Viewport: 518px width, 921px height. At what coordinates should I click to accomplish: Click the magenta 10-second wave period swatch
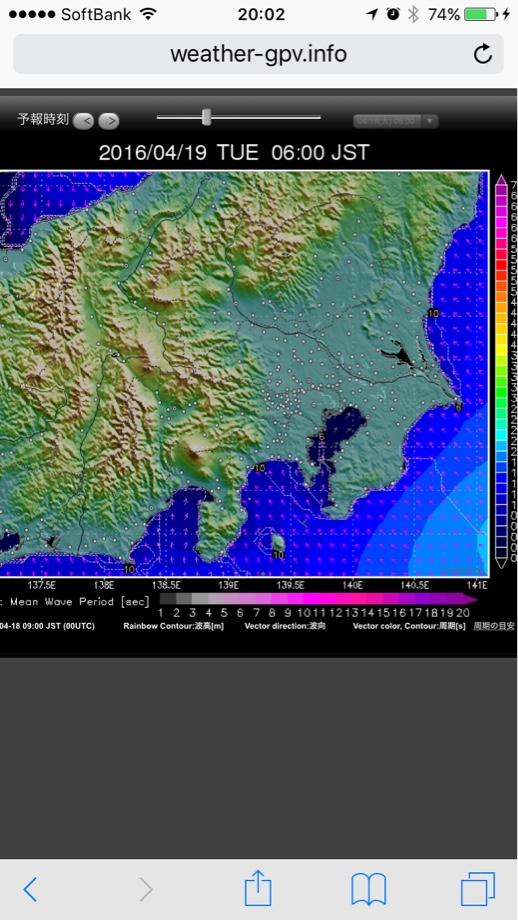pyautogui.click(x=304, y=599)
